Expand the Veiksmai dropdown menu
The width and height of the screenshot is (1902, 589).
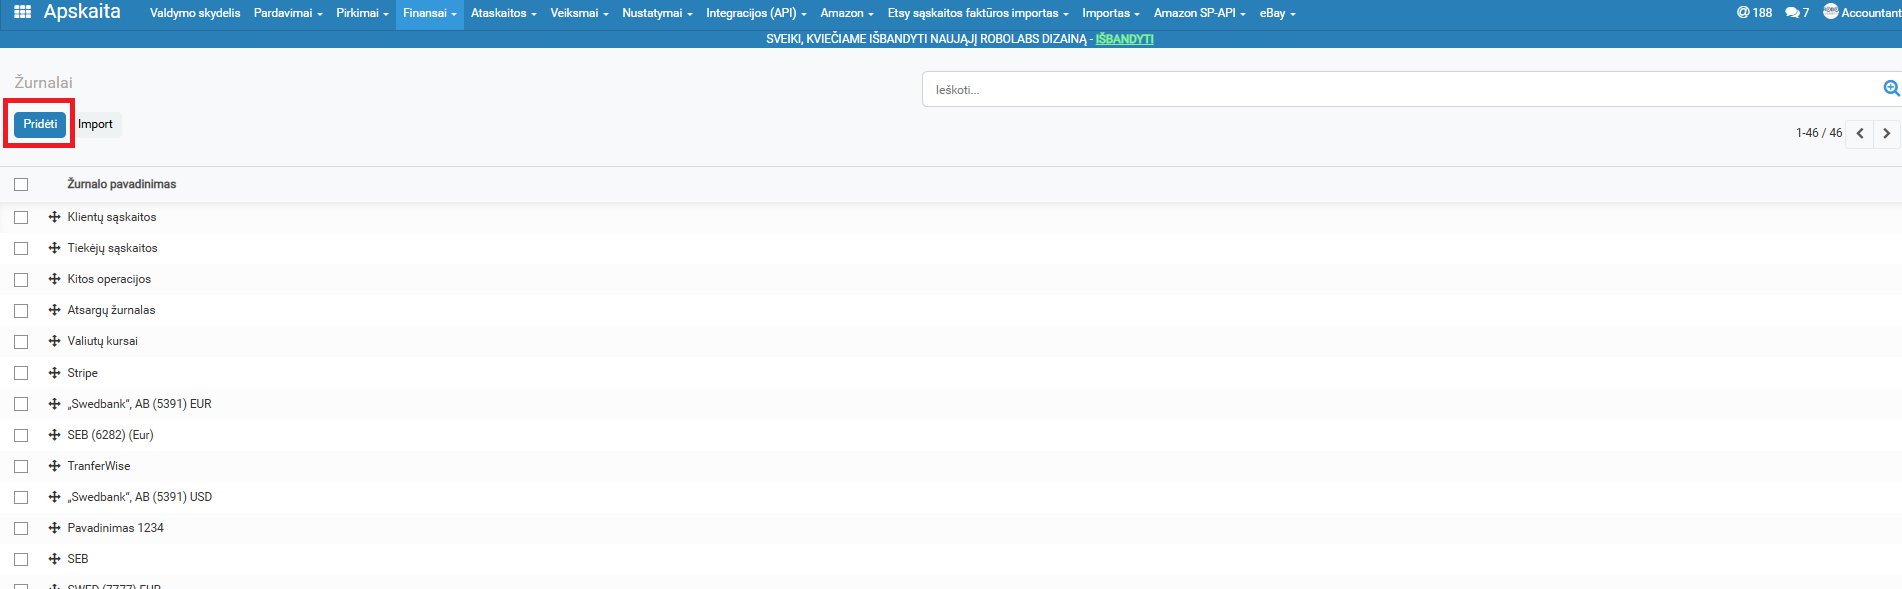(x=579, y=13)
